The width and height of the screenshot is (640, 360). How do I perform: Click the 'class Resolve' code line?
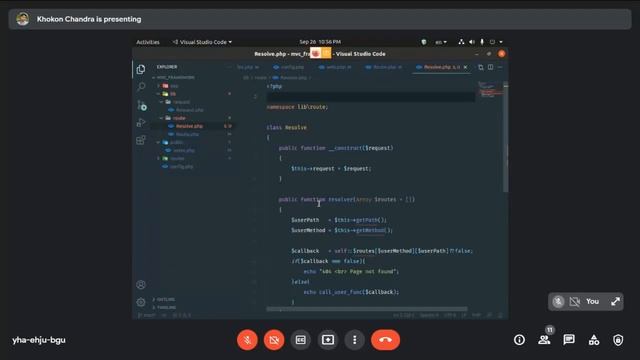287,127
